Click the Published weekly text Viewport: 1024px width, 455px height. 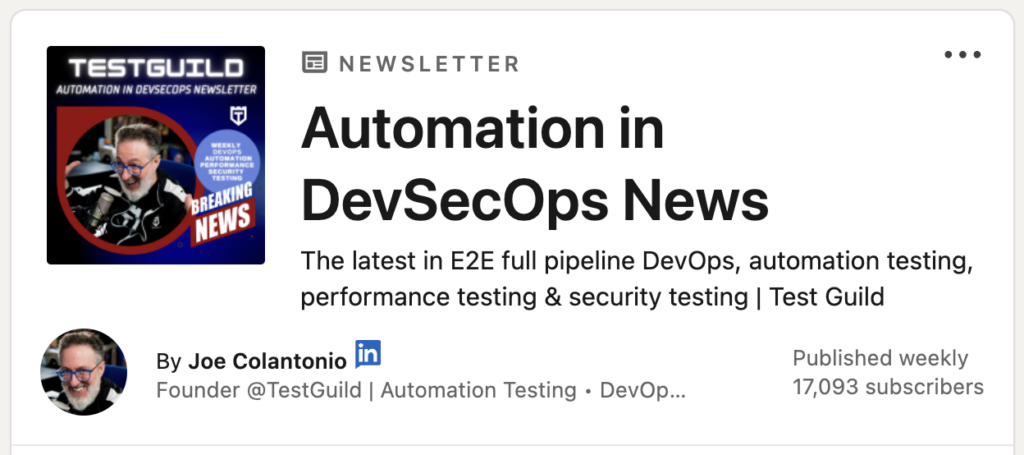click(x=880, y=358)
